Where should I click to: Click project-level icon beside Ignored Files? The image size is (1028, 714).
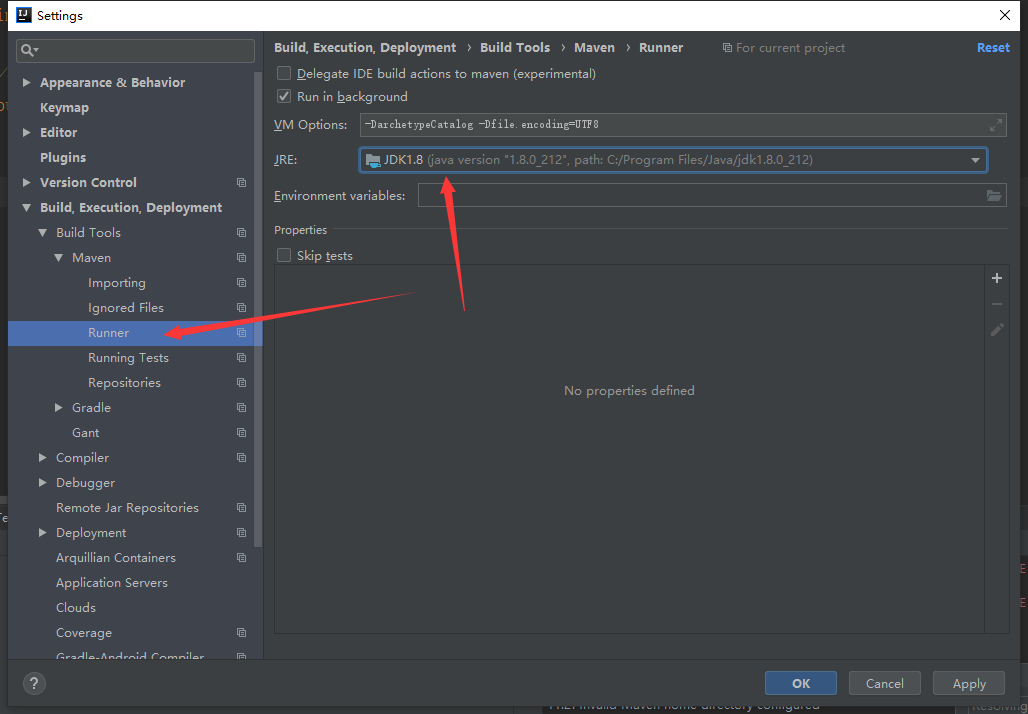tap(241, 307)
